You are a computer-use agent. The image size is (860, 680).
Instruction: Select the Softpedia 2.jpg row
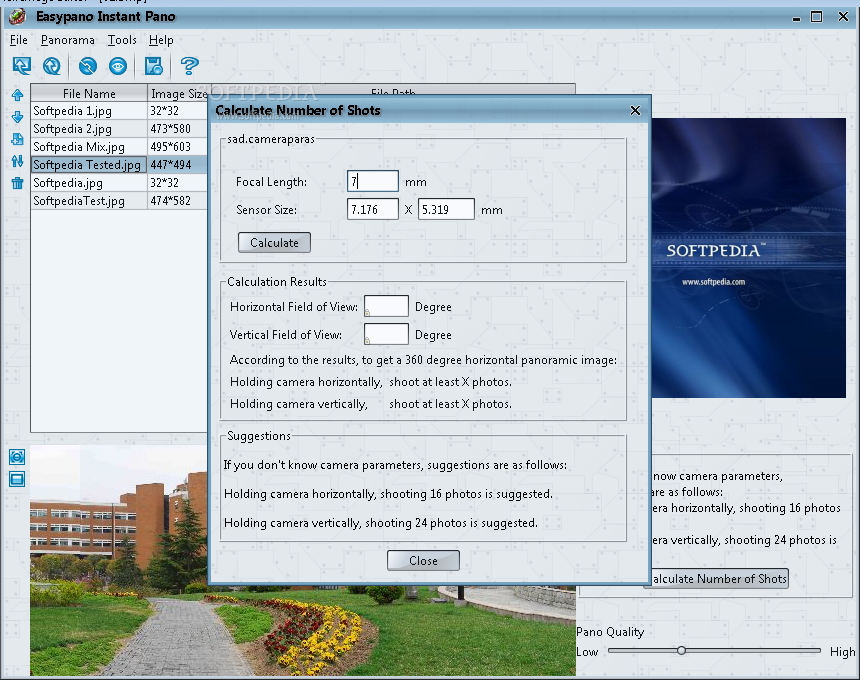119,129
